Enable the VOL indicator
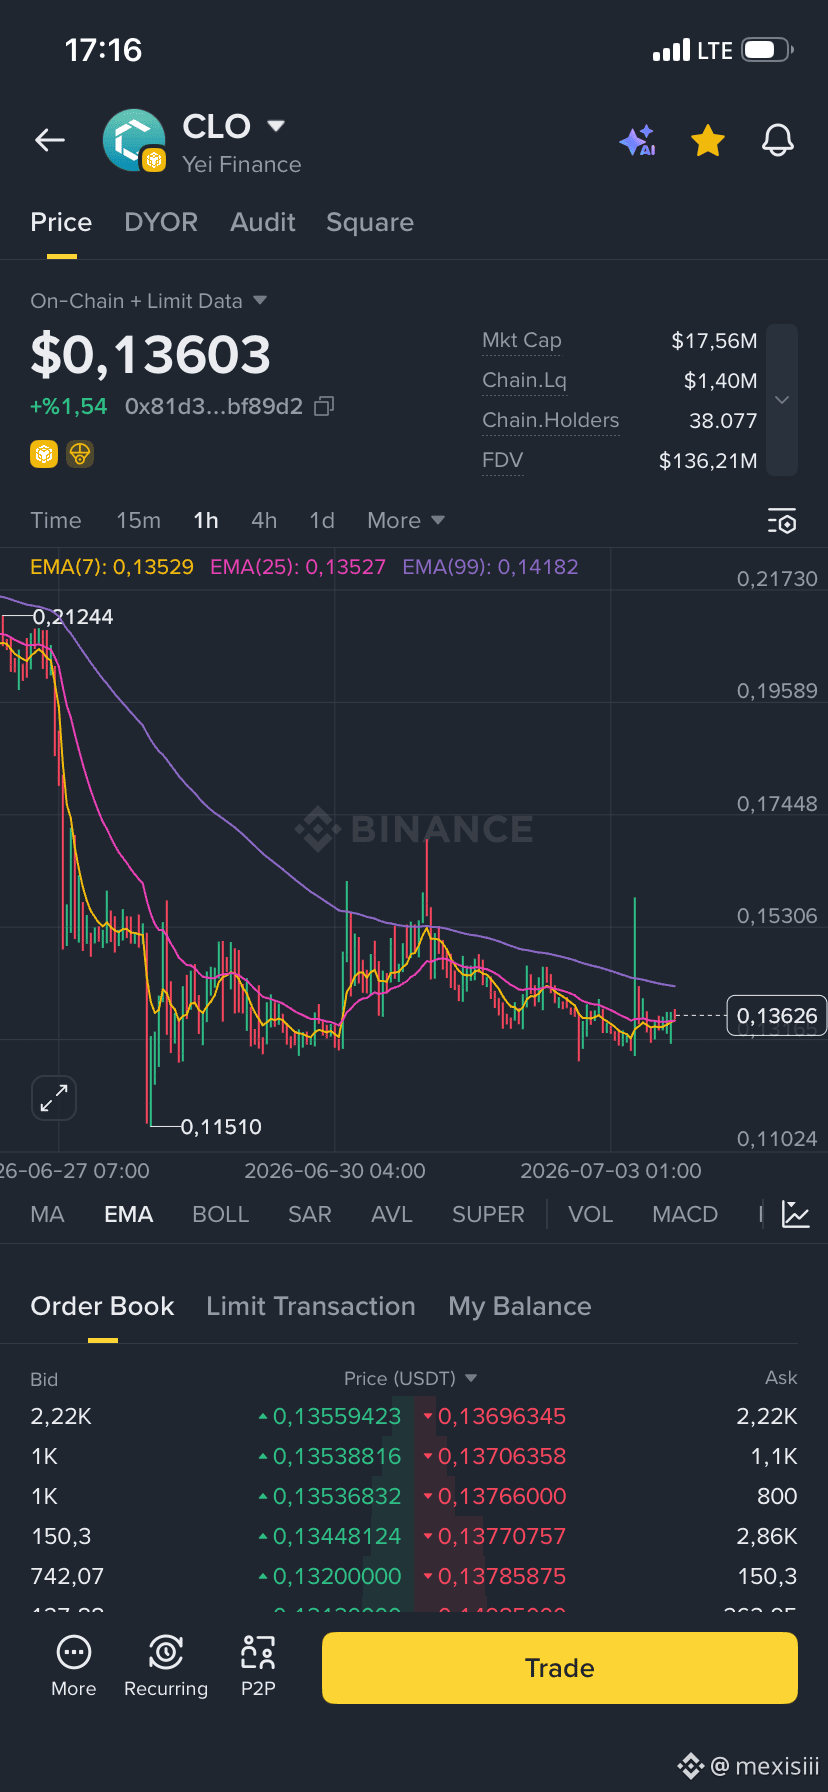The image size is (828, 1792). pyautogui.click(x=590, y=1214)
